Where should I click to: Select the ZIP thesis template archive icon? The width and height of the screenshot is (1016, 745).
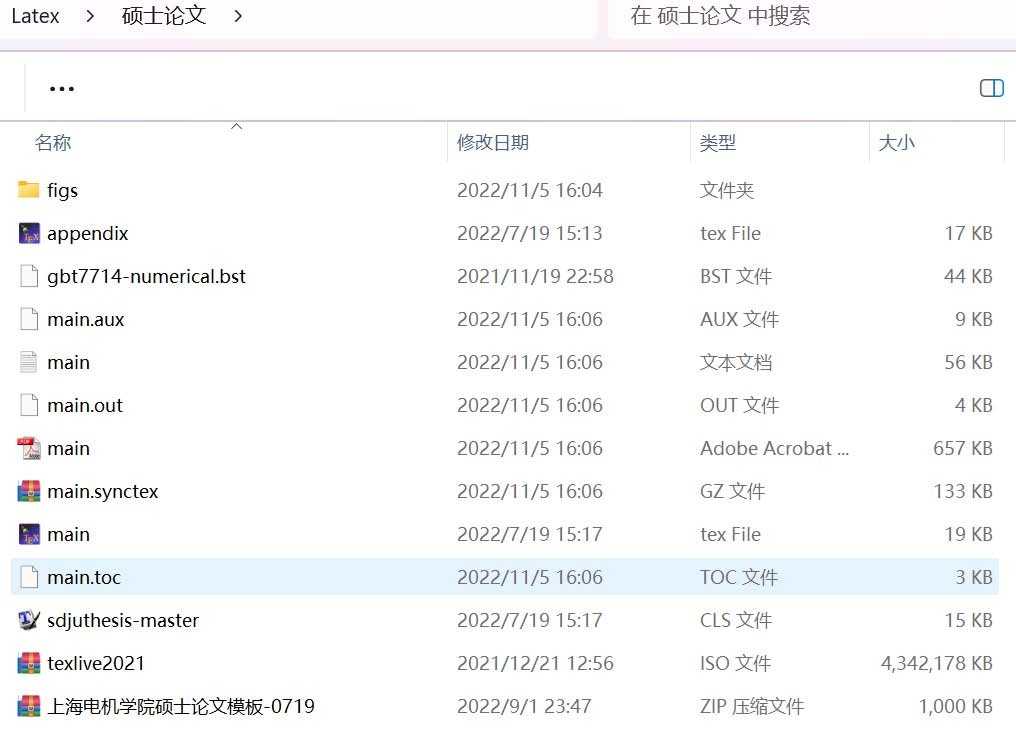[x=29, y=706]
